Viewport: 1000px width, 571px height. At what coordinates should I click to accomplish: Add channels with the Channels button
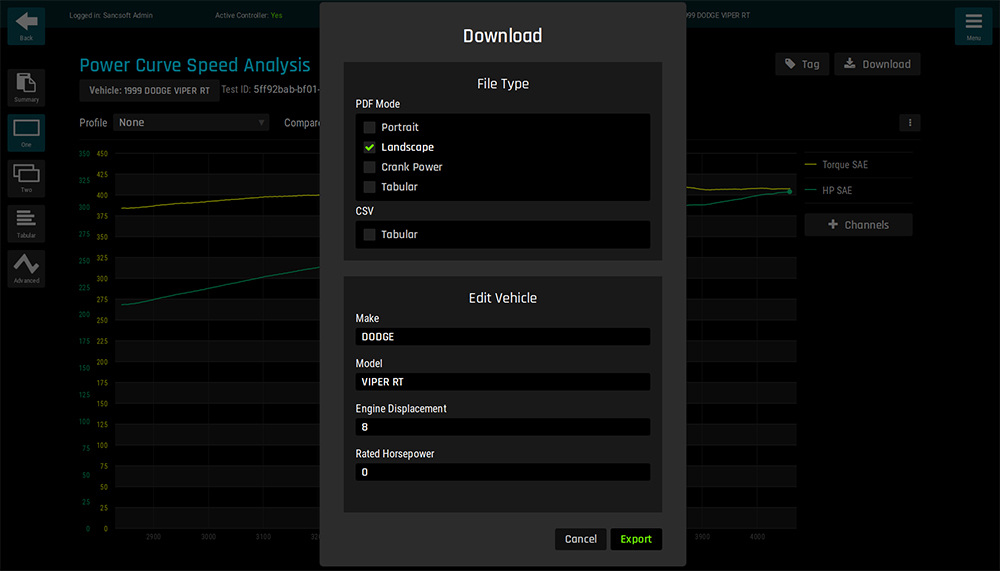point(858,225)
